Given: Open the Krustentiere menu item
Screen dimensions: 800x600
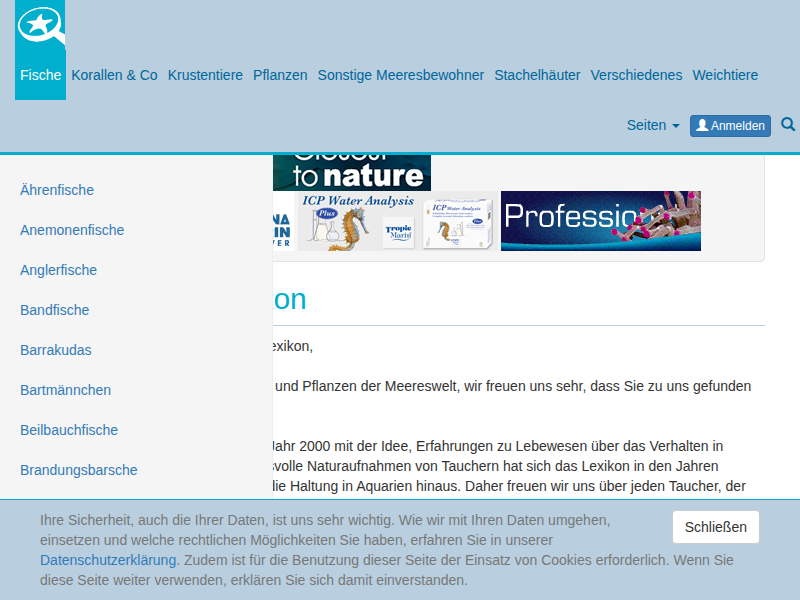Looking at the screenshot, I should pos(205,75).
